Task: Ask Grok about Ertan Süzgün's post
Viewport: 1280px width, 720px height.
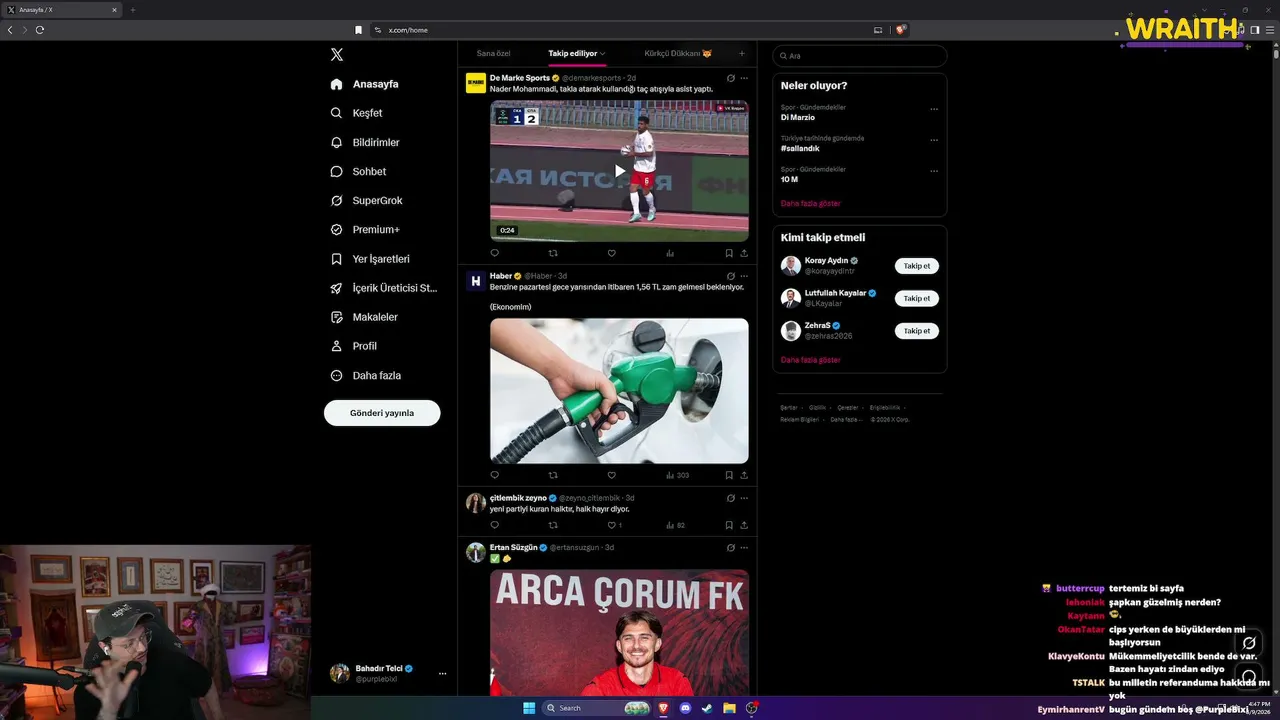Action: 731,548
